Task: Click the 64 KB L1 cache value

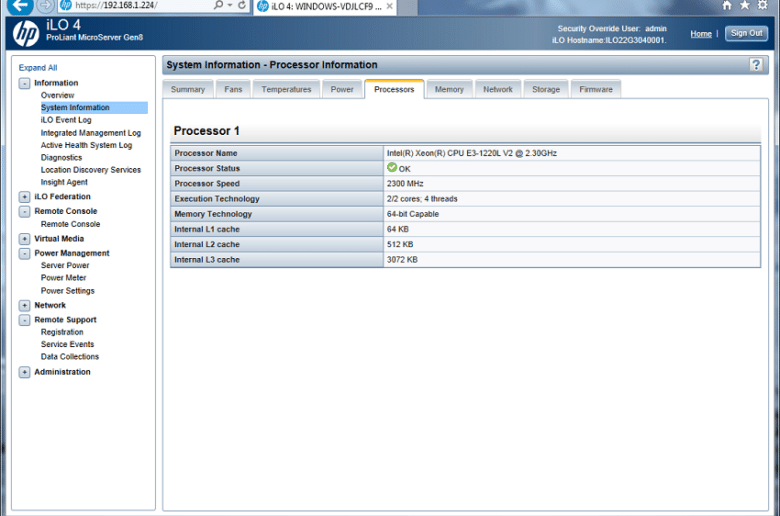Action: [397, 229]
